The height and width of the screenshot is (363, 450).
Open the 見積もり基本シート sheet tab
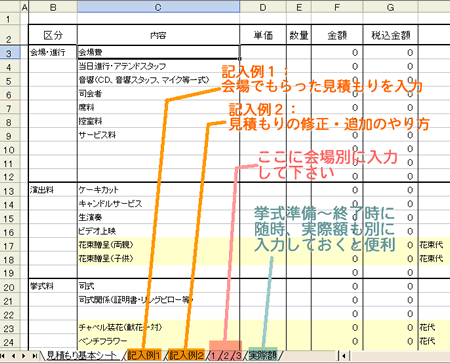[81, 355]
